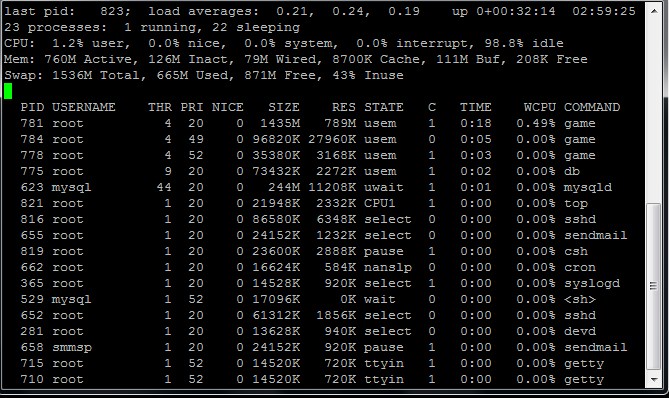Click the 789M resident memory value

pos(340,123)
